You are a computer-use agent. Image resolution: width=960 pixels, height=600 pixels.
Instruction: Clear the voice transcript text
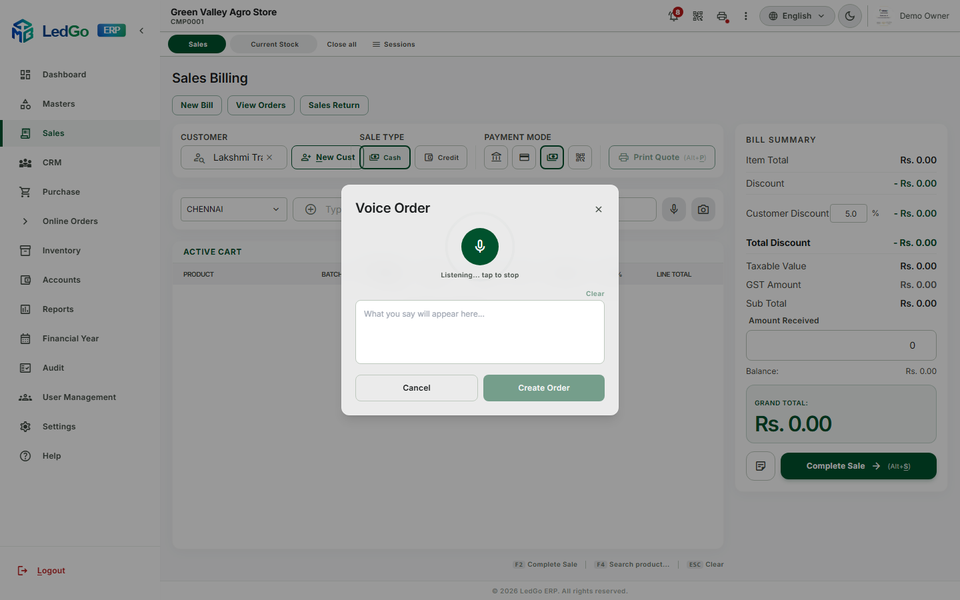594,294
